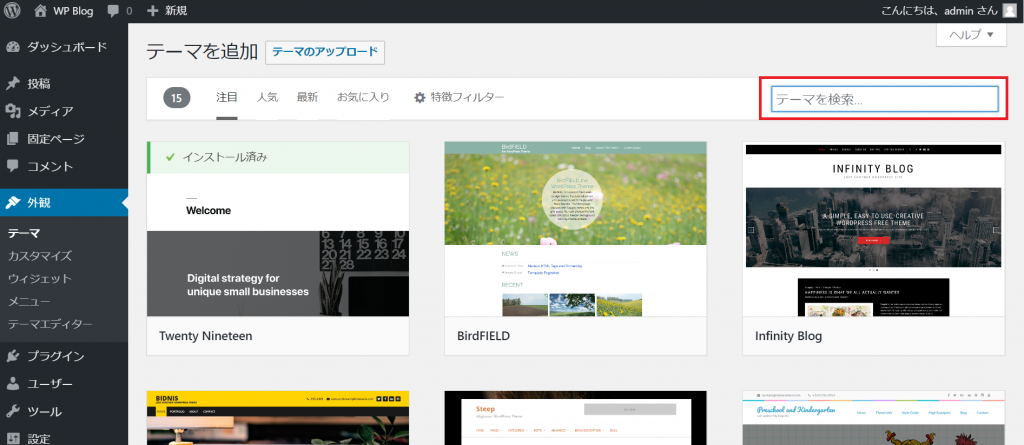
Task: Open the WP Blog home icon
Action: pos(41,10)
